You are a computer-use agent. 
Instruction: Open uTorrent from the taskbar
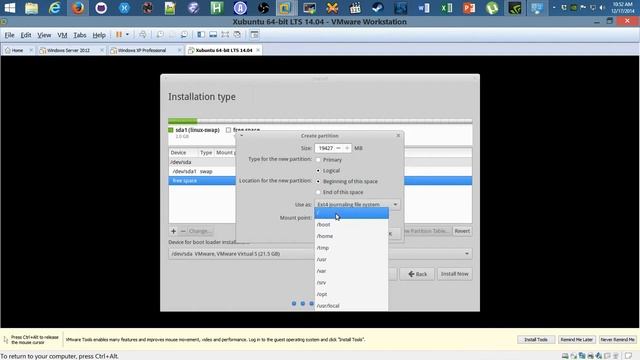(x=492, y=8)
